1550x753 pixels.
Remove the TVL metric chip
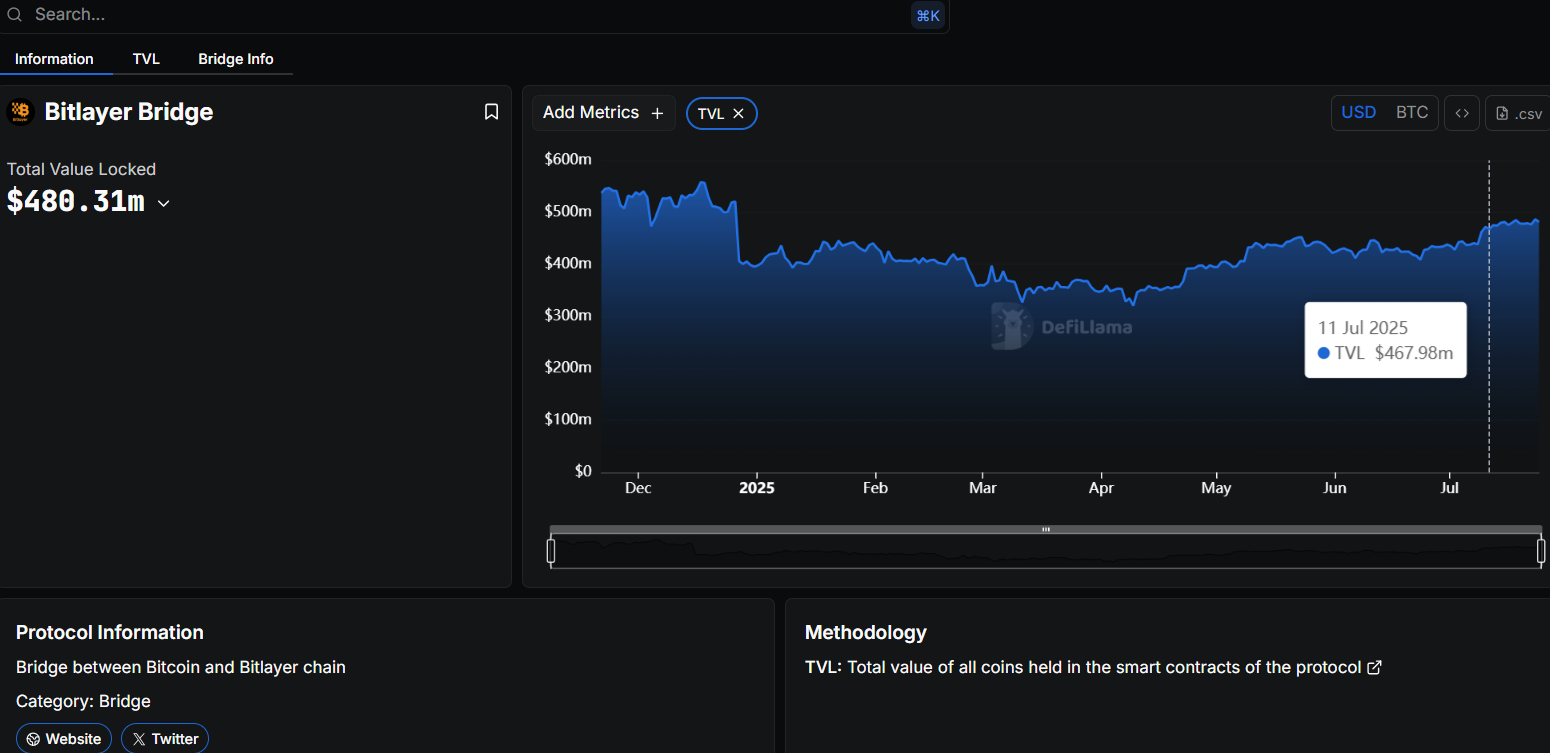(x=738, y=114)
